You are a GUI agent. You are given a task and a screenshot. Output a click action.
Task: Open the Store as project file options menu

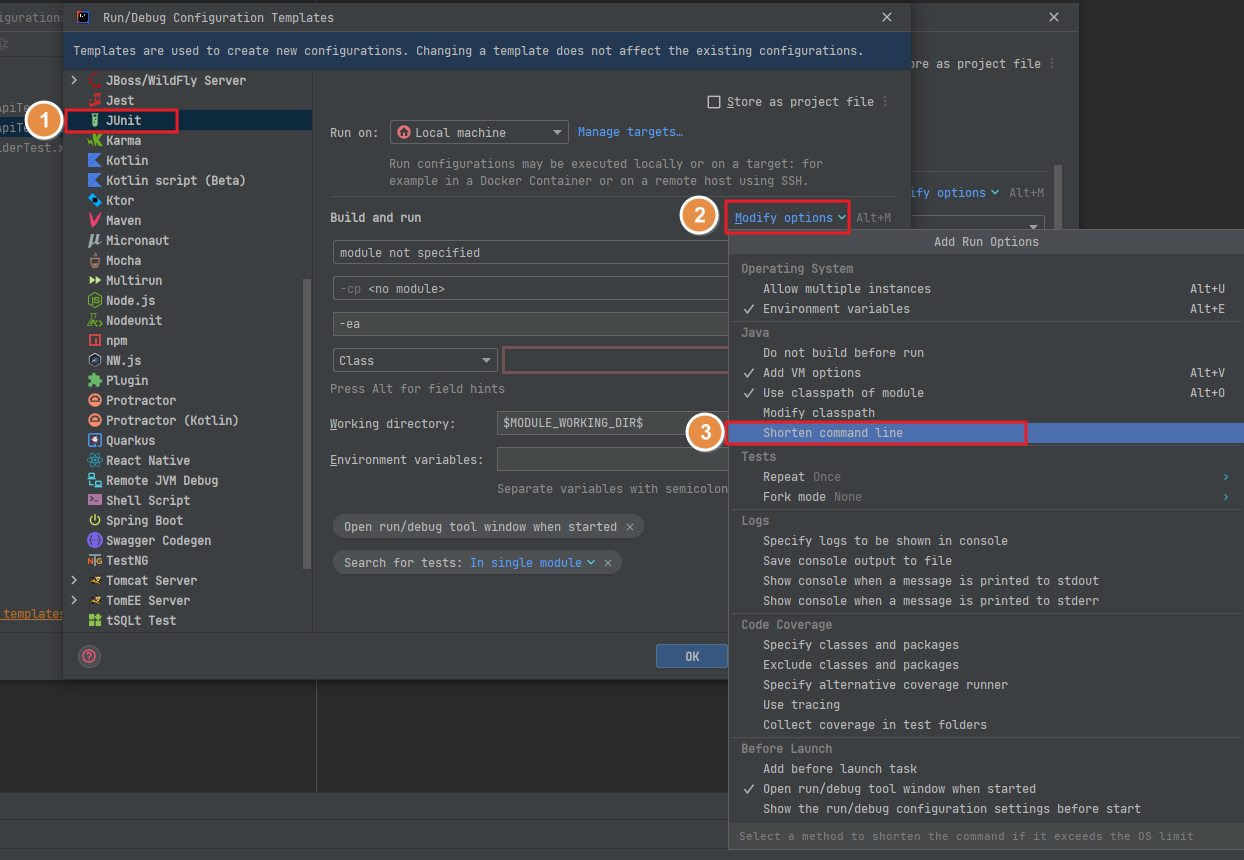pyautogui.click(x=885, y=102)
